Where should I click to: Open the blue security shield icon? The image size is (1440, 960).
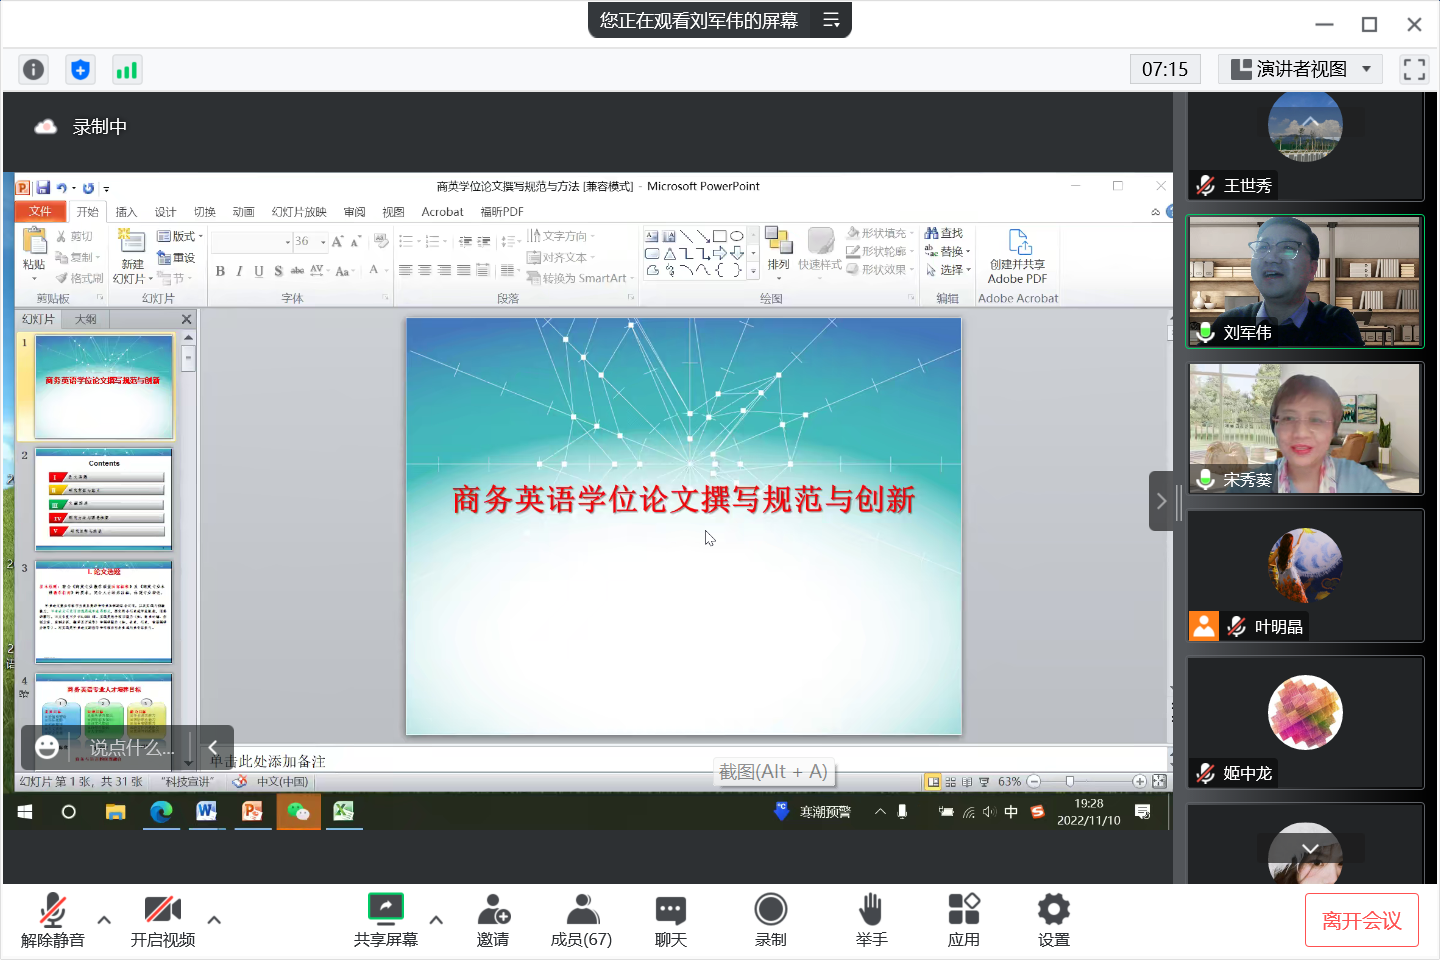(80, 69)
